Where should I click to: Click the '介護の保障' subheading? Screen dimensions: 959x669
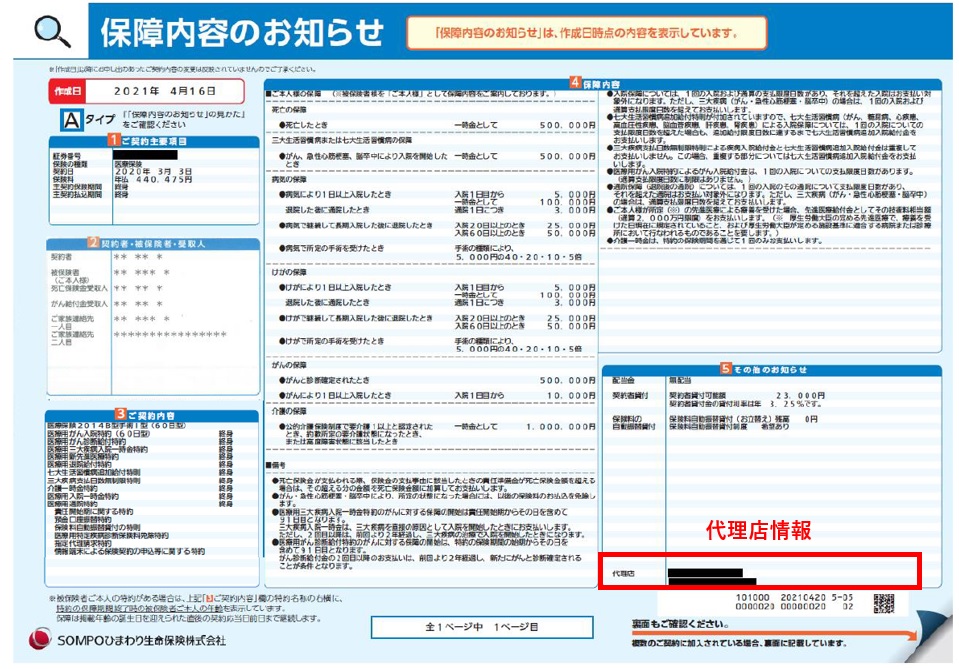pyautogui.click(x=289, y=411)
